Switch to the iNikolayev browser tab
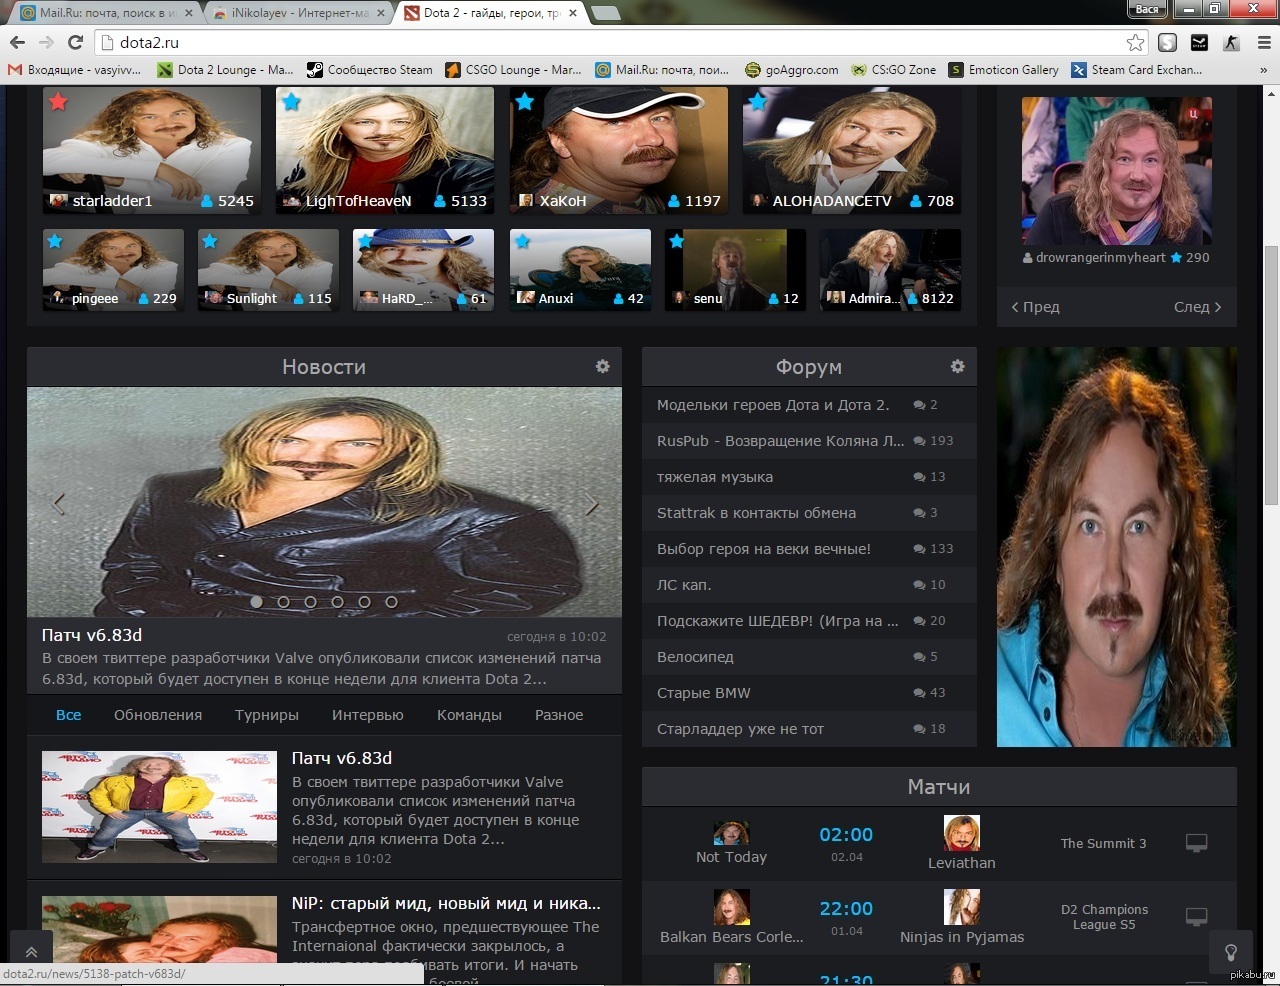This screenshot has height=986, width=1280. (300, 13)
